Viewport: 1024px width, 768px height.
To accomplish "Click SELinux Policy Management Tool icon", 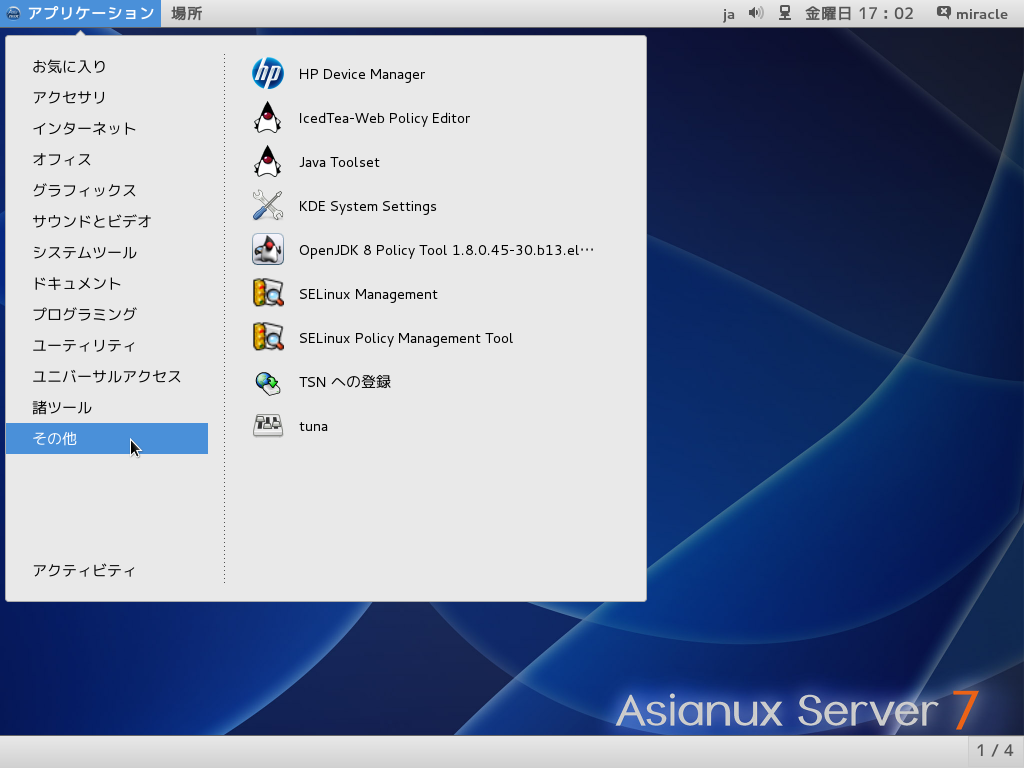I will tap(268, 338).
